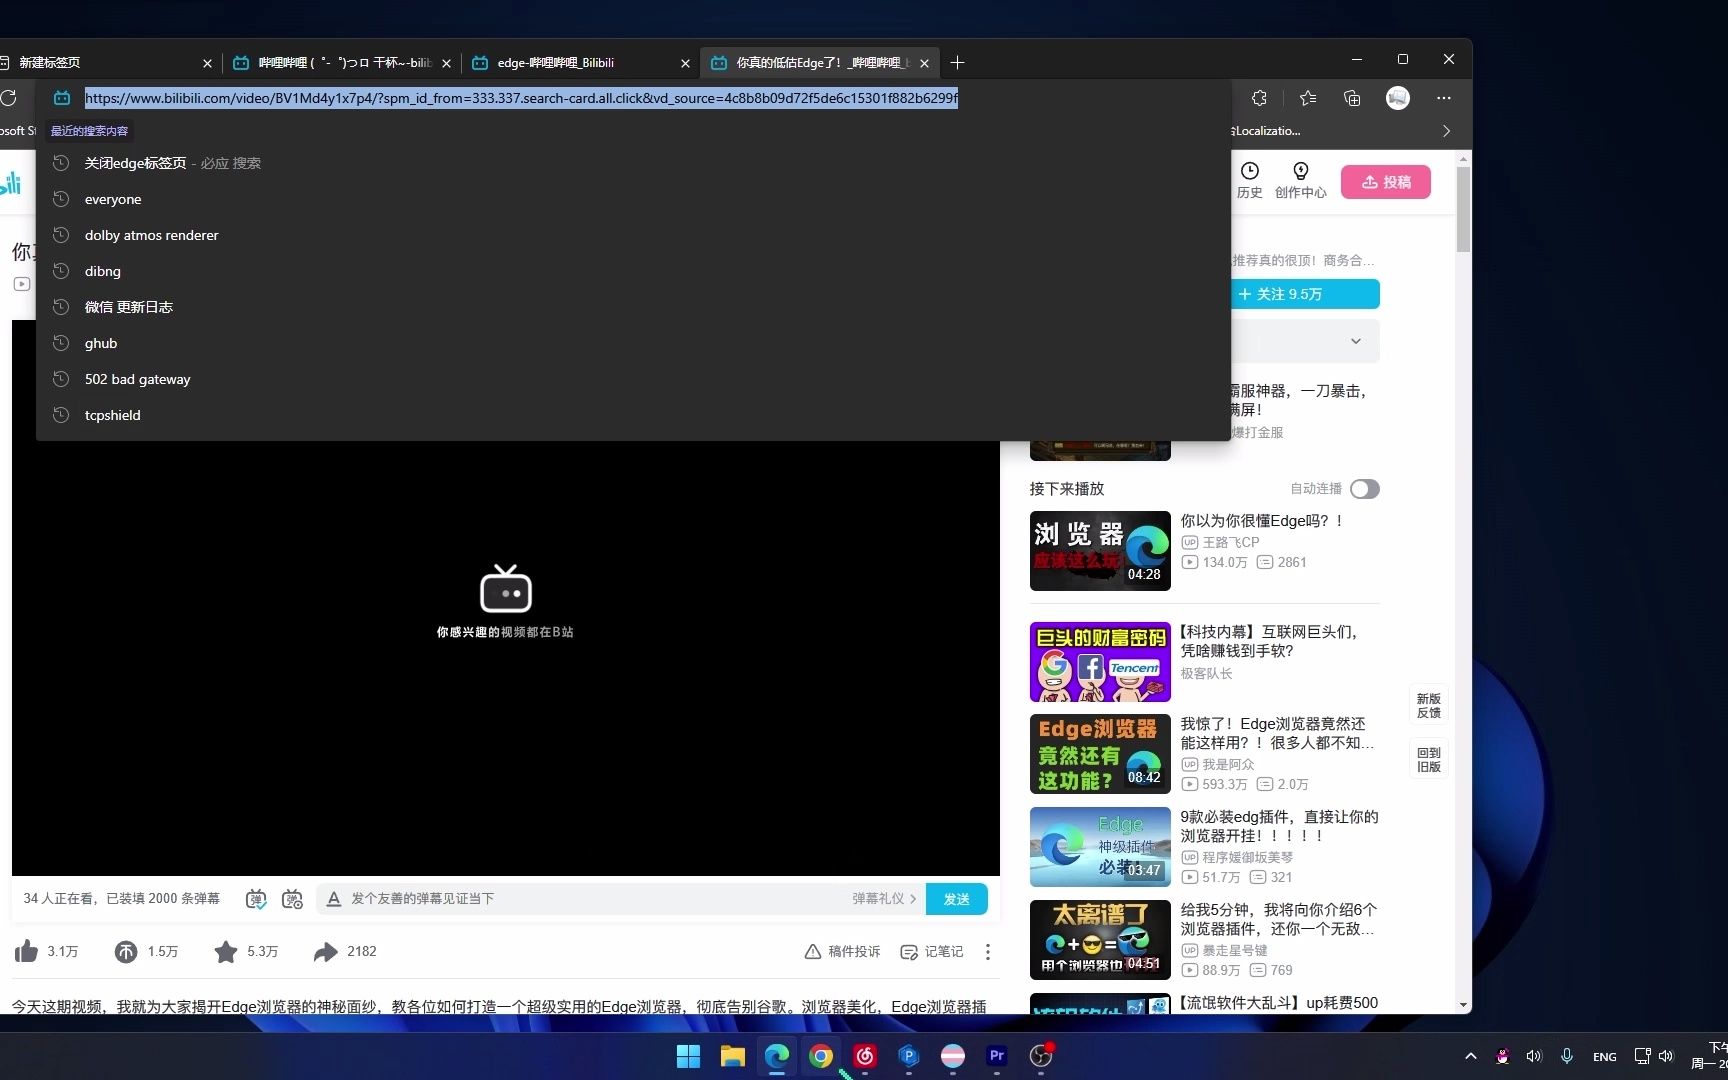
Task: Open the danmaku settings icon
Action: click(292, 899)
